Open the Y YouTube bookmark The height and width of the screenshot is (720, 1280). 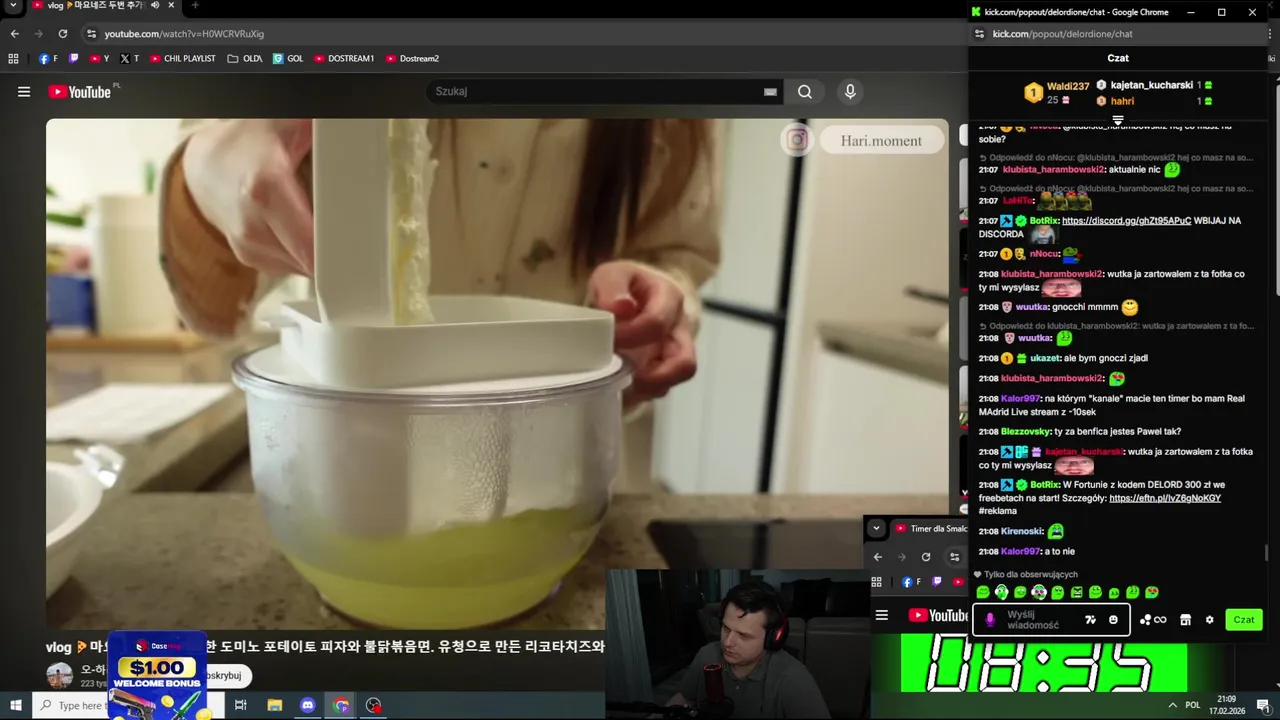99,59
